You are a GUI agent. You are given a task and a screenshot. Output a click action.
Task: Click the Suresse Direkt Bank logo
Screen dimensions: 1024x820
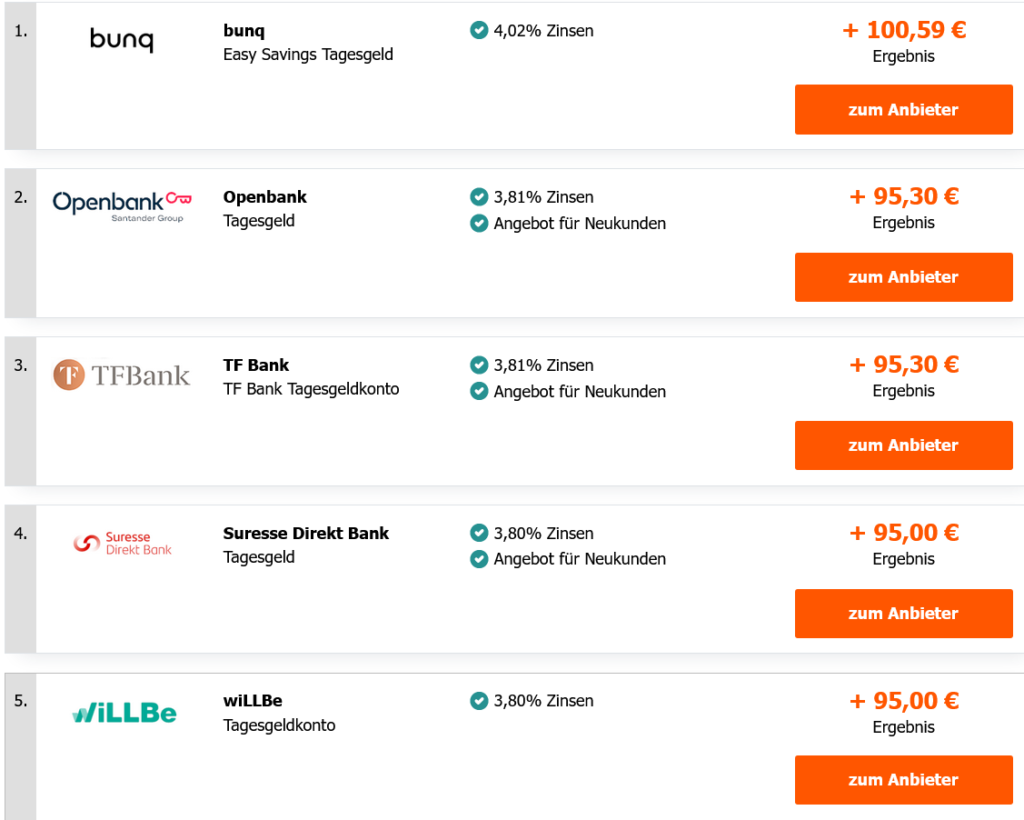[x=122, y=543]
